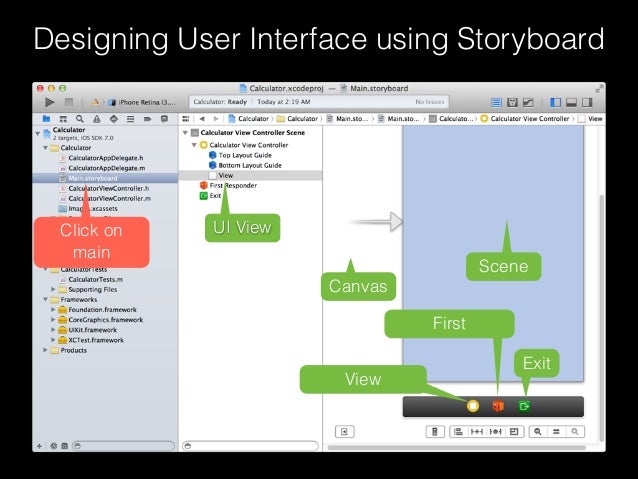Image resolution: width=638 pixels, height=479 pixels.
Task: Enter full screen with top-right arrows
Action: coord(599,89)
